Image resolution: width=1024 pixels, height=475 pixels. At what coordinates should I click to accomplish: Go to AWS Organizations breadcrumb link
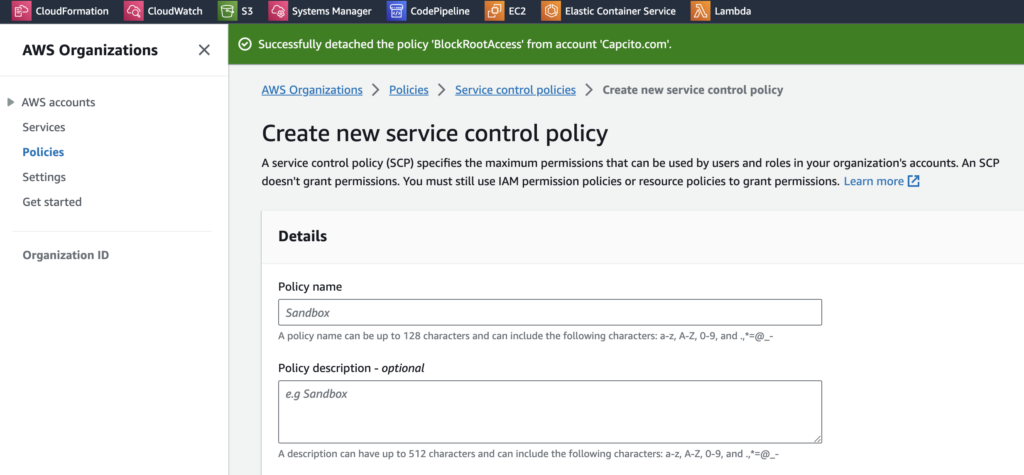click(x=312, y=90)
